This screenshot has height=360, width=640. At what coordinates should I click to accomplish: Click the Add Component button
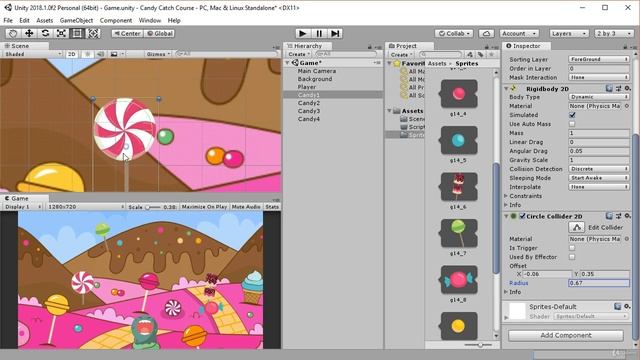click(566, 336)
